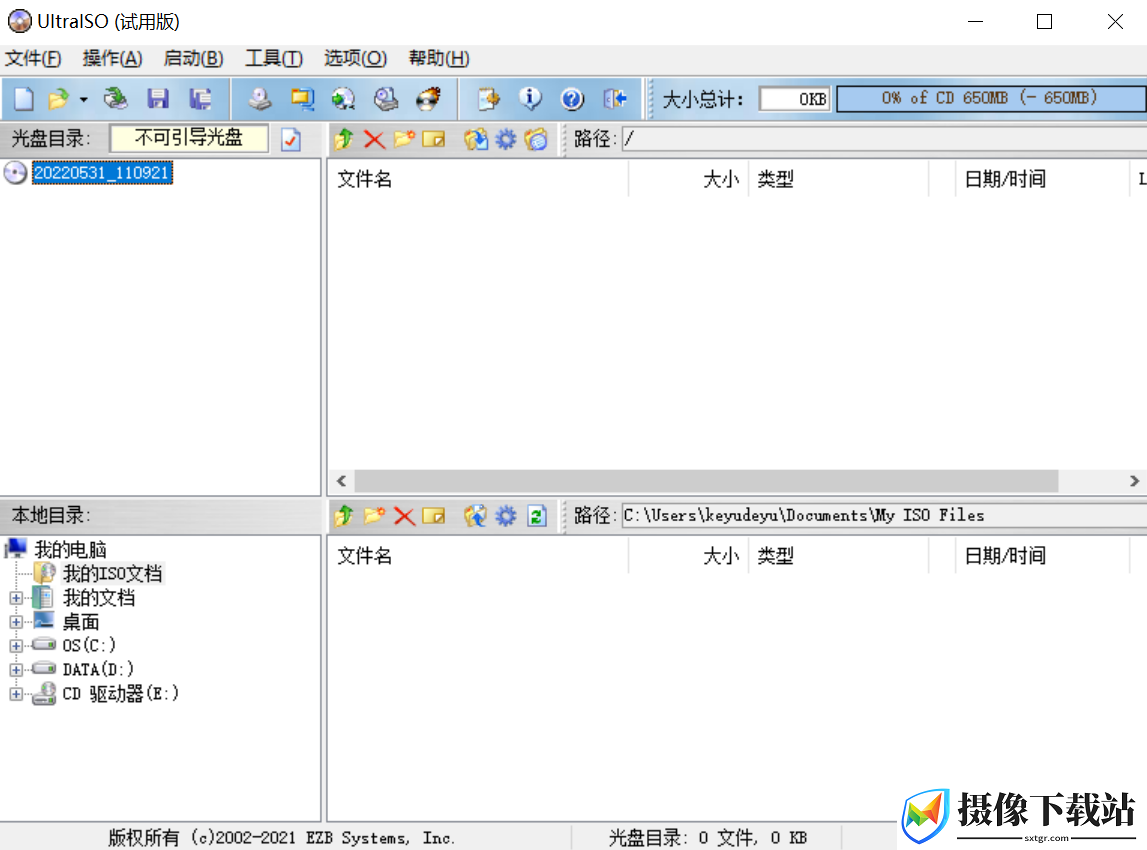Image resolution: width=1147 pixels, height=850 pixels.
Task: Sort the local pane by 类型 column
Action: [x=838, y=556]
